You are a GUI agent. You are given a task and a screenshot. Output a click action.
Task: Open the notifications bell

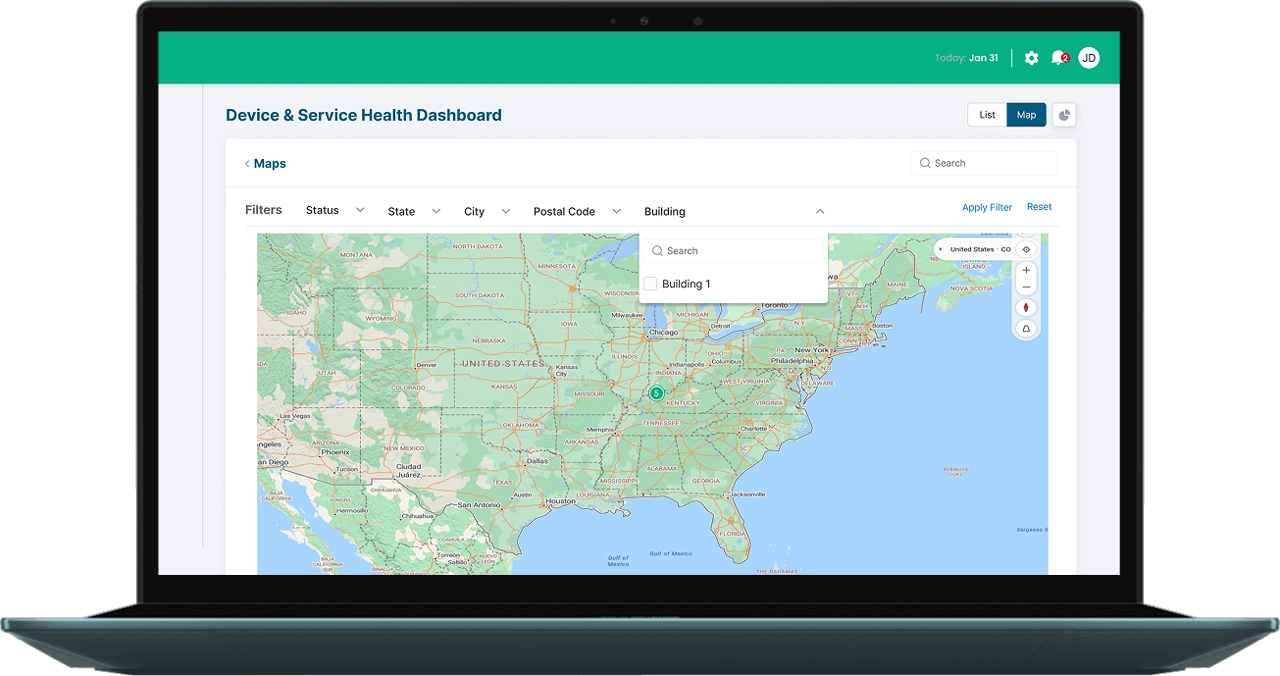[1058, 58]
